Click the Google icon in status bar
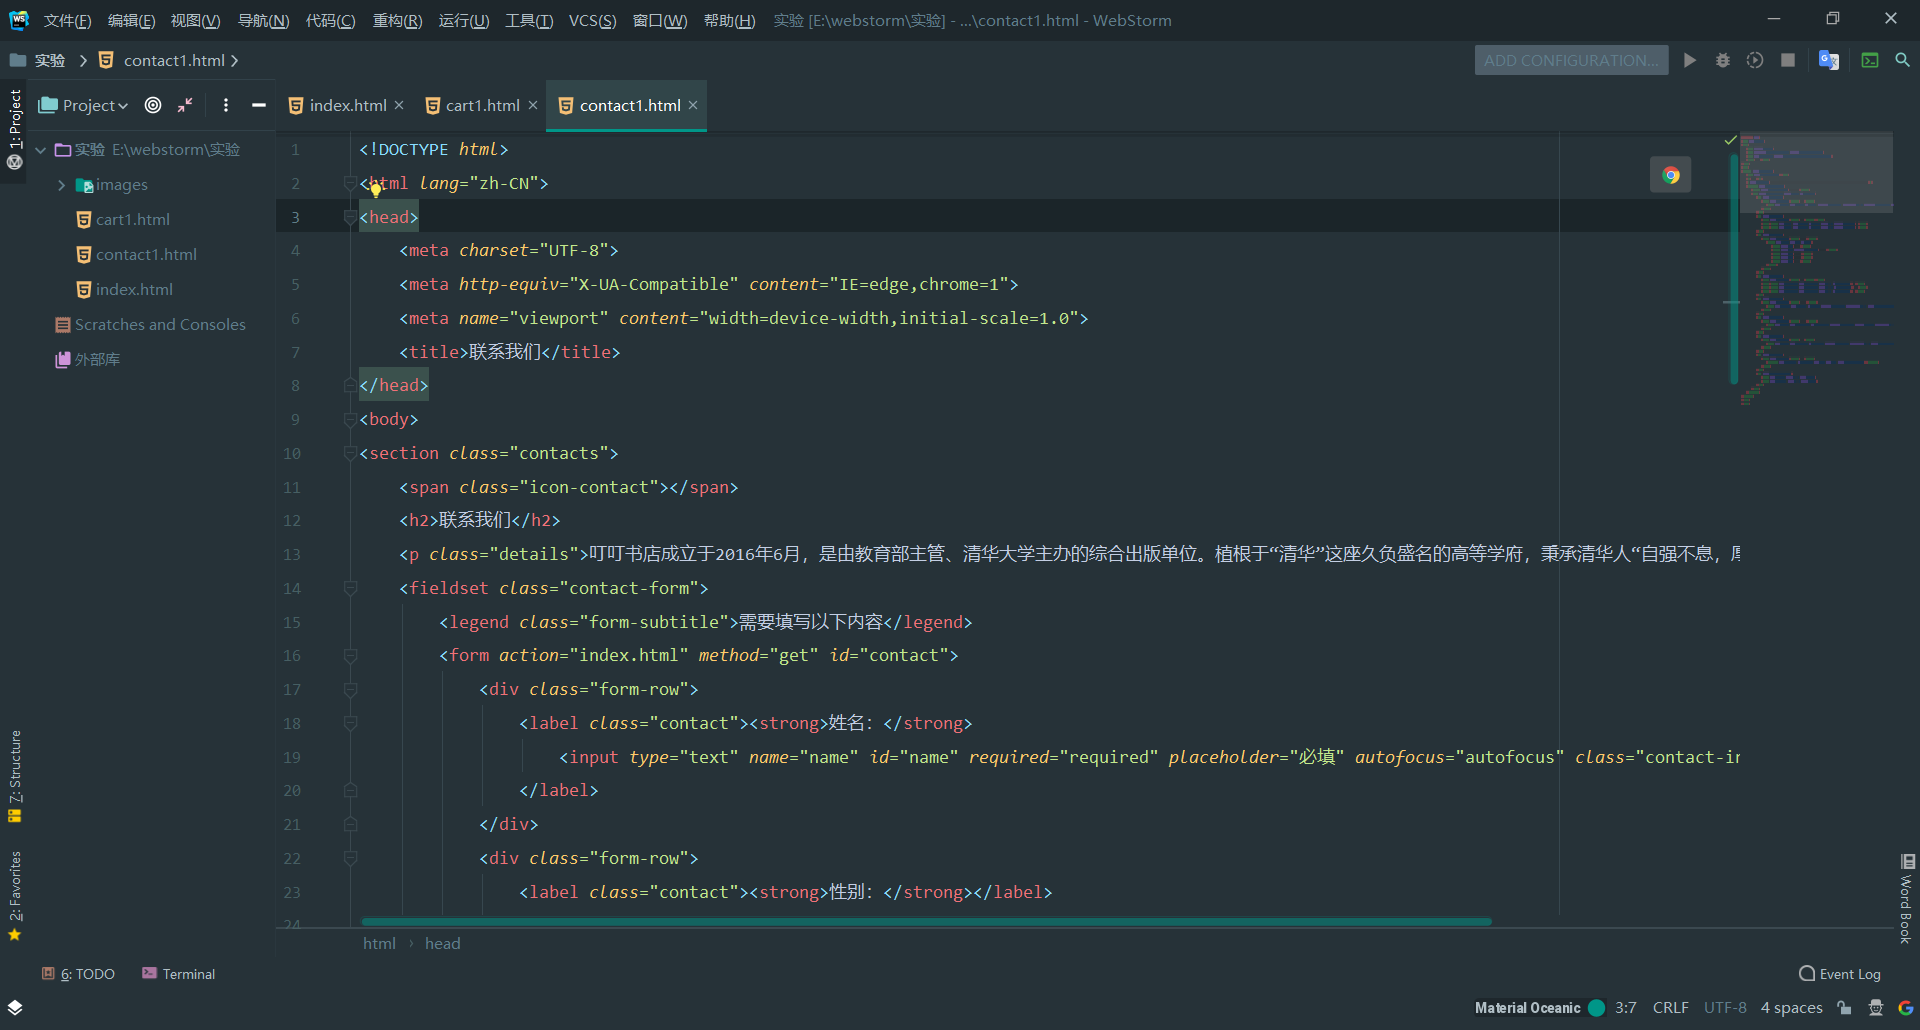This screenshot has height=1030, width=1920. pos(1906,1008)
